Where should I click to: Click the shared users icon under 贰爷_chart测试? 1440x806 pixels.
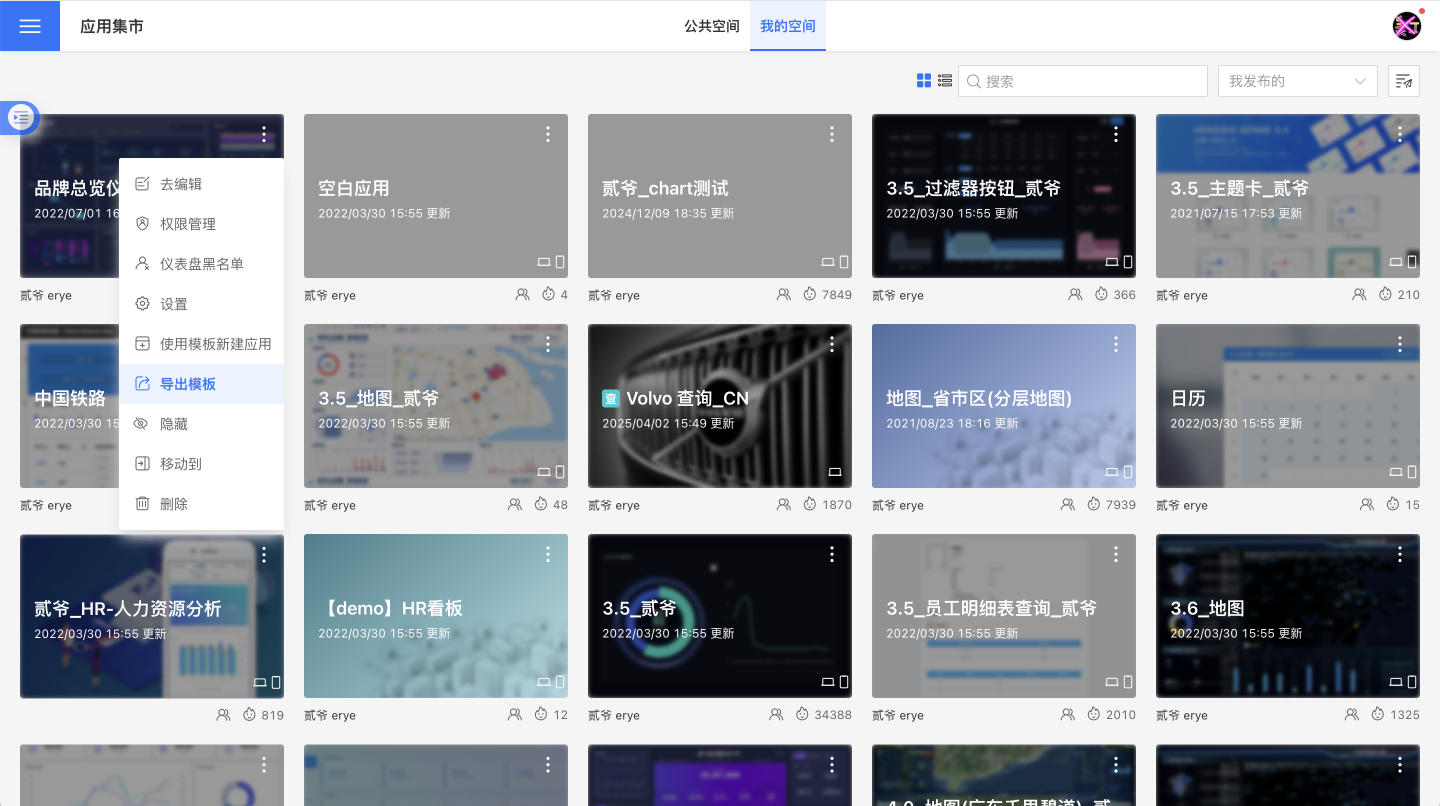click(x=784, y=295)
